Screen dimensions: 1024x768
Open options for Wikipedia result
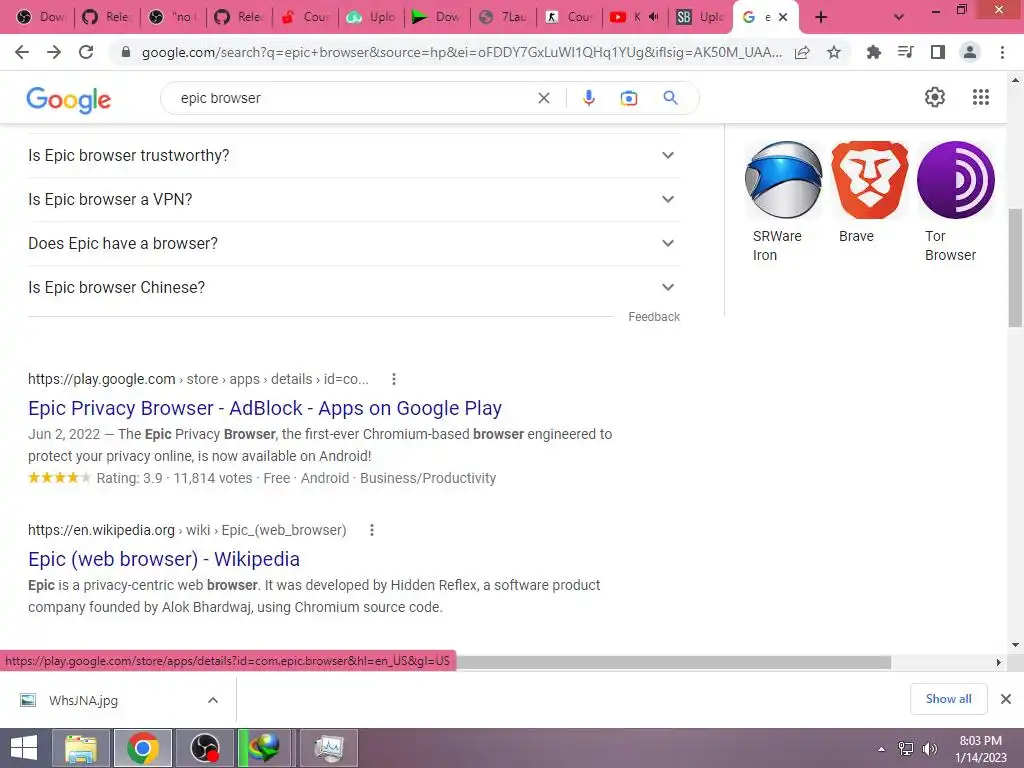[372, 530]
